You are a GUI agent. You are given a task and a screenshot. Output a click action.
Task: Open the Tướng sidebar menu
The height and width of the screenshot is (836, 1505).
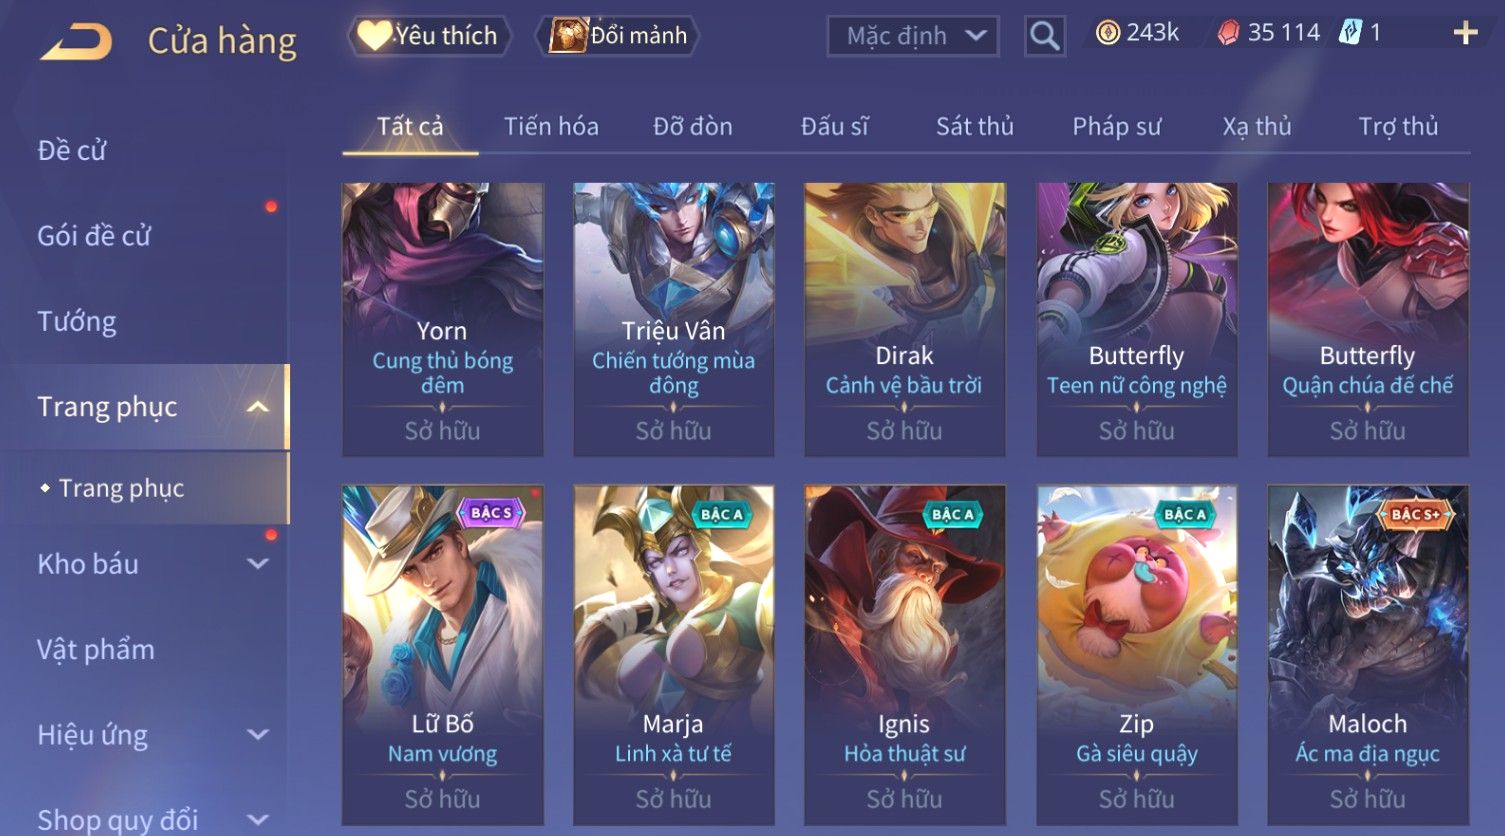click(77, 321)
